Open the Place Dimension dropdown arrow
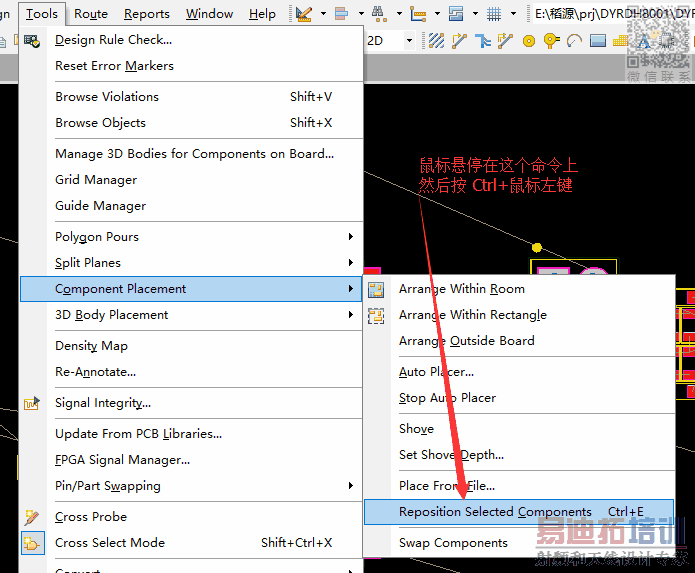Image resolution: width=695 pixels, height=573 pixels. [437, 14]
